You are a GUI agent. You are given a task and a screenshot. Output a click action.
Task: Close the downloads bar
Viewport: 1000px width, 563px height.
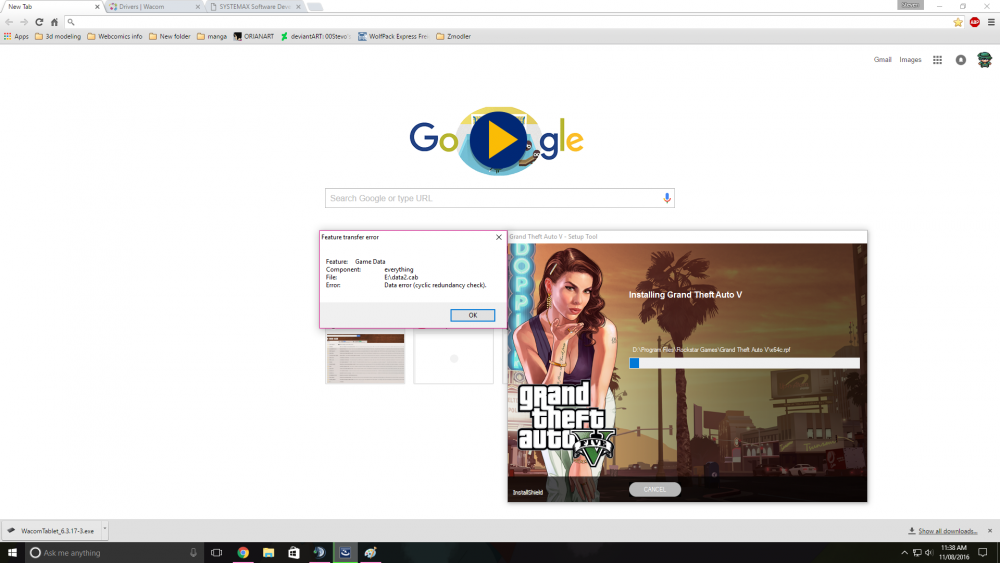990,530
